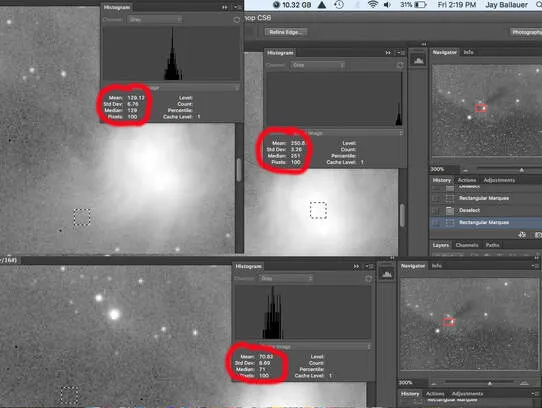Click create new document from state icon in History
This screenshot has height=408, width=542.
coord(522,235)
